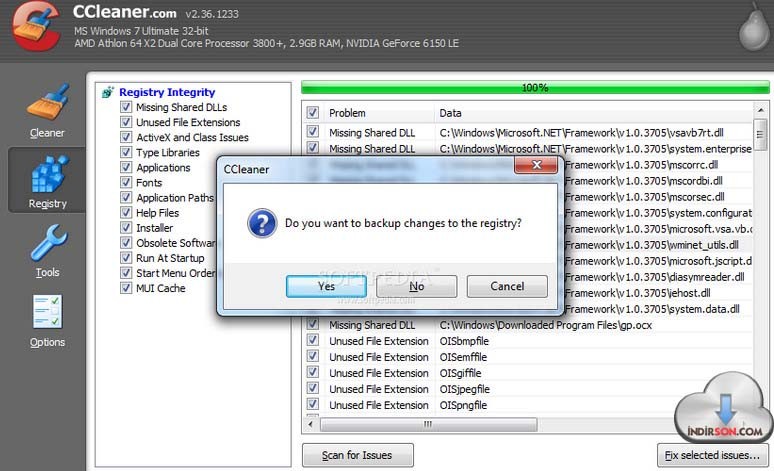Screen dimensions: 774x471
Task: Toggle Installer checkbox
Action: (x=126, y=228)
